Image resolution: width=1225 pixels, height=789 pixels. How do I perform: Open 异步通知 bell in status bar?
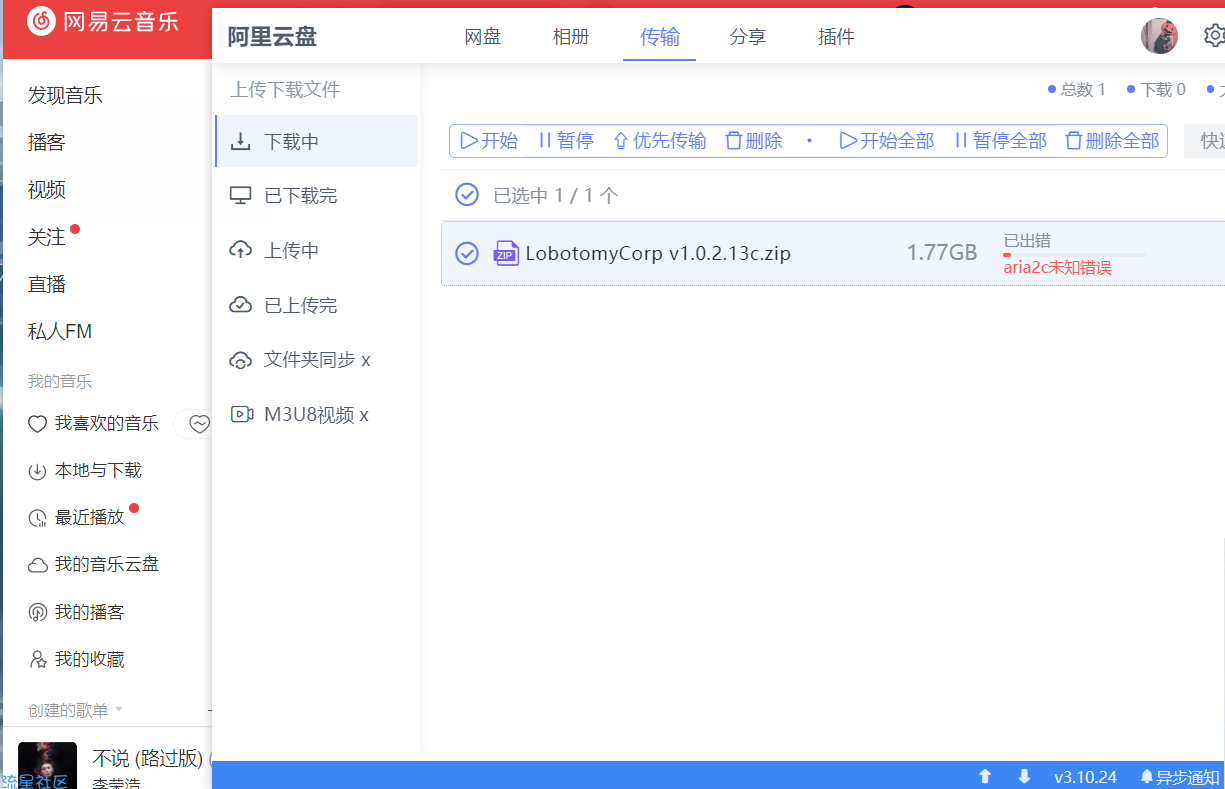pyautogui.click(x=1180, y=777)
